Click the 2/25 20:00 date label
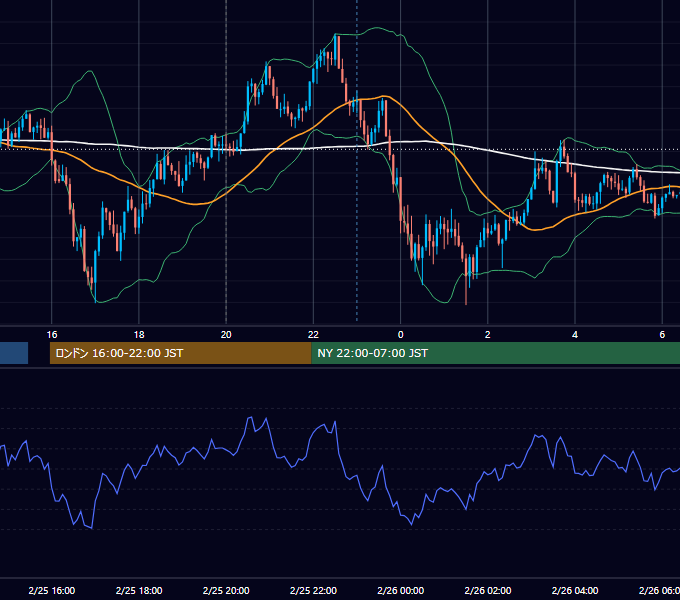680x600 pixels. coord(226,590)
